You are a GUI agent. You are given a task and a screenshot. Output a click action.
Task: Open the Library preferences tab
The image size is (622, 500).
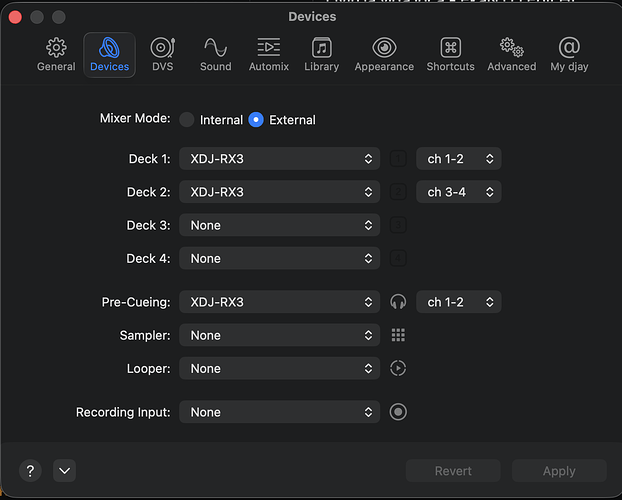click(321, 54)
